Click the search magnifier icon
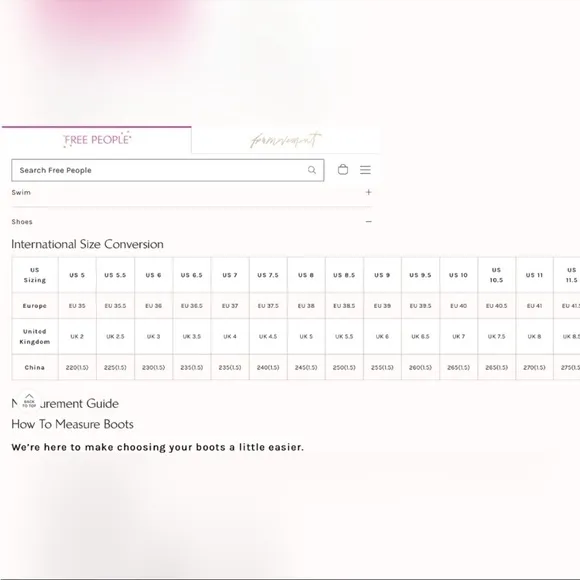Image resolution: width=580 pixels, height=580 pixels. (x=312, y=170)
